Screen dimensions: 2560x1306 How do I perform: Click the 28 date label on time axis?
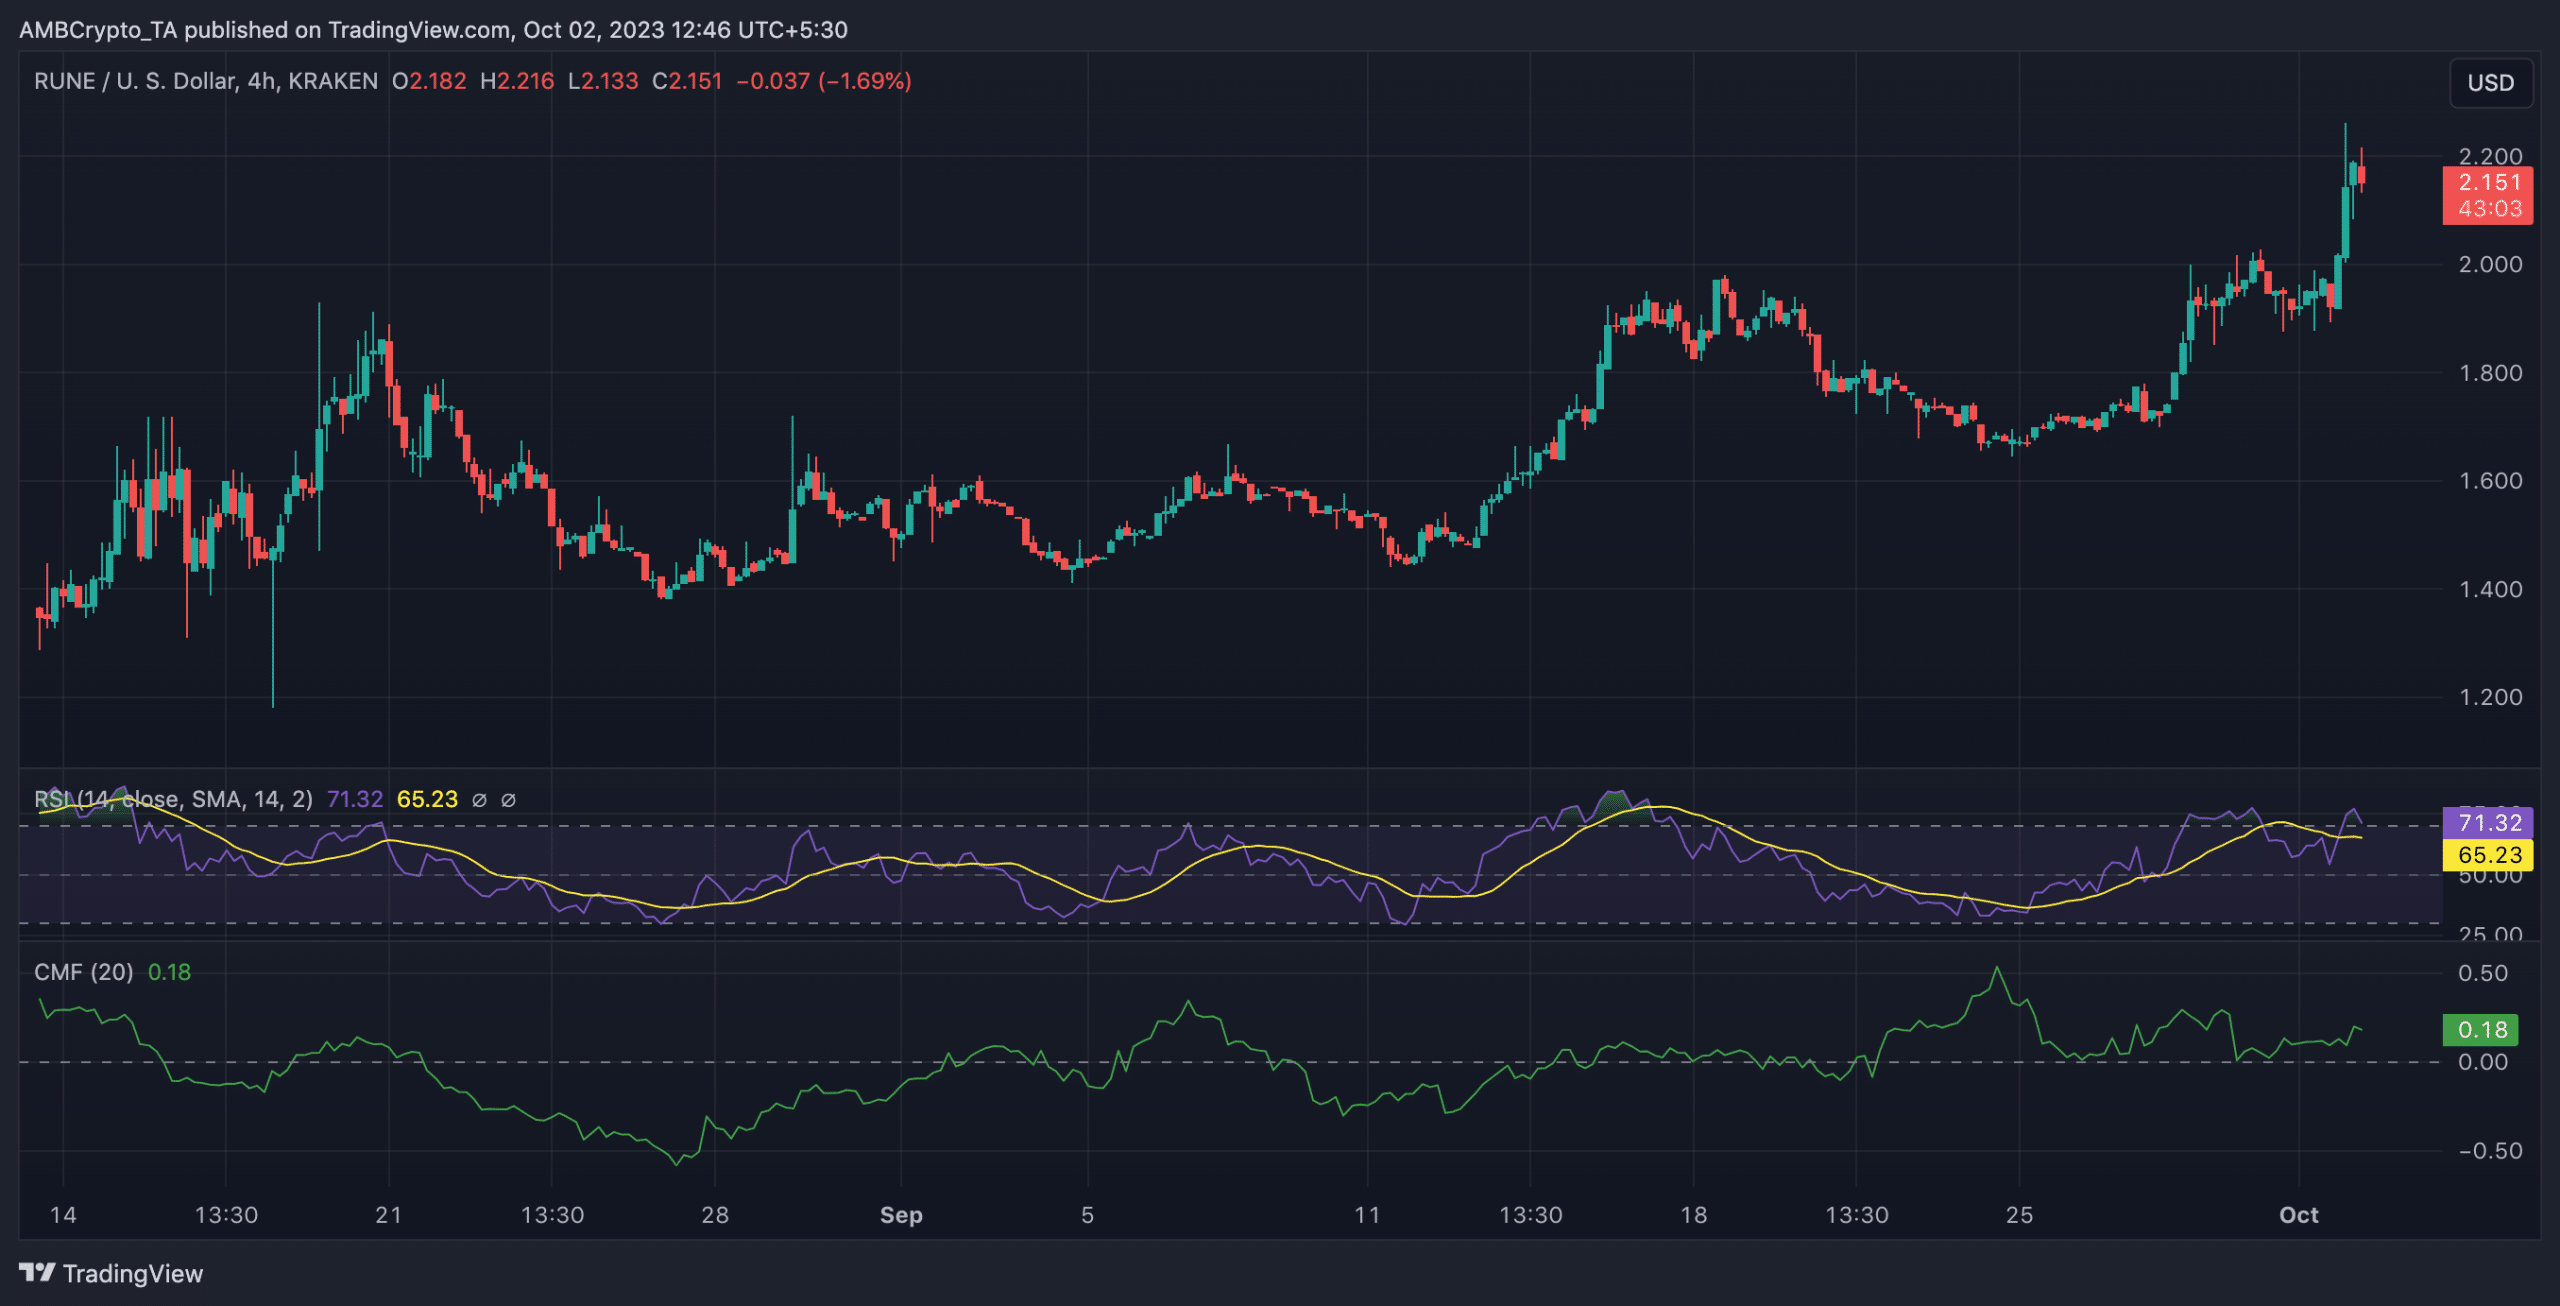(x=715, y=1215)
